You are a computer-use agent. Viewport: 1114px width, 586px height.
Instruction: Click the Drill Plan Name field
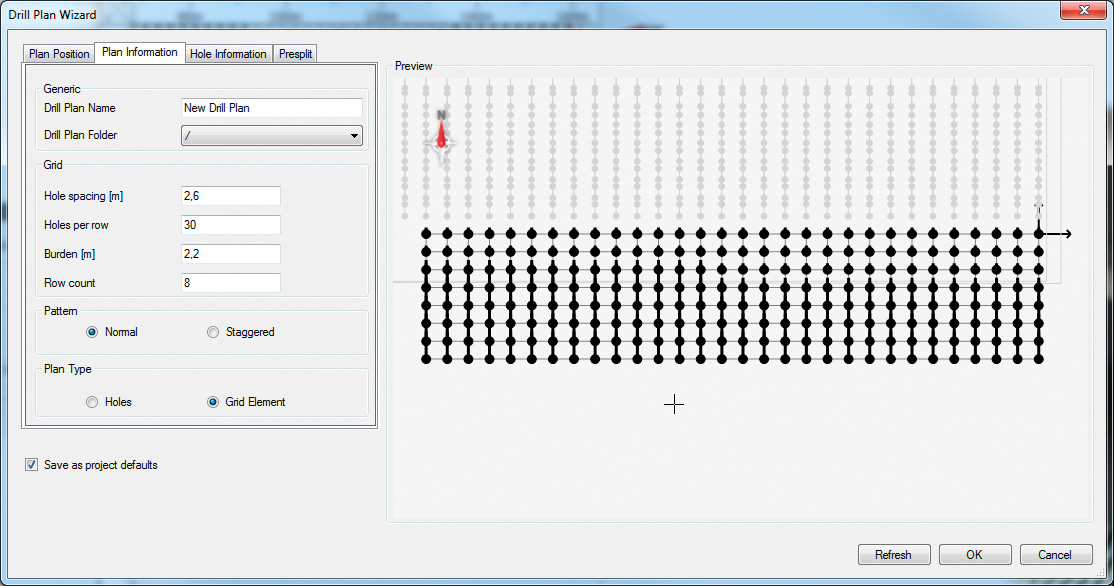click(271, 107)
